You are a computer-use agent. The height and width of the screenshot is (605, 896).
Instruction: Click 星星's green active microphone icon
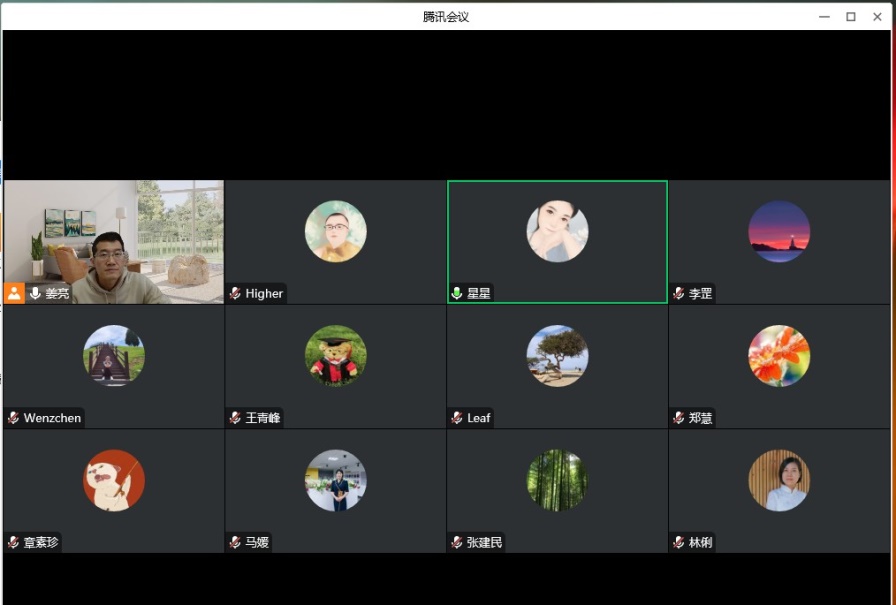coord(457,293)
